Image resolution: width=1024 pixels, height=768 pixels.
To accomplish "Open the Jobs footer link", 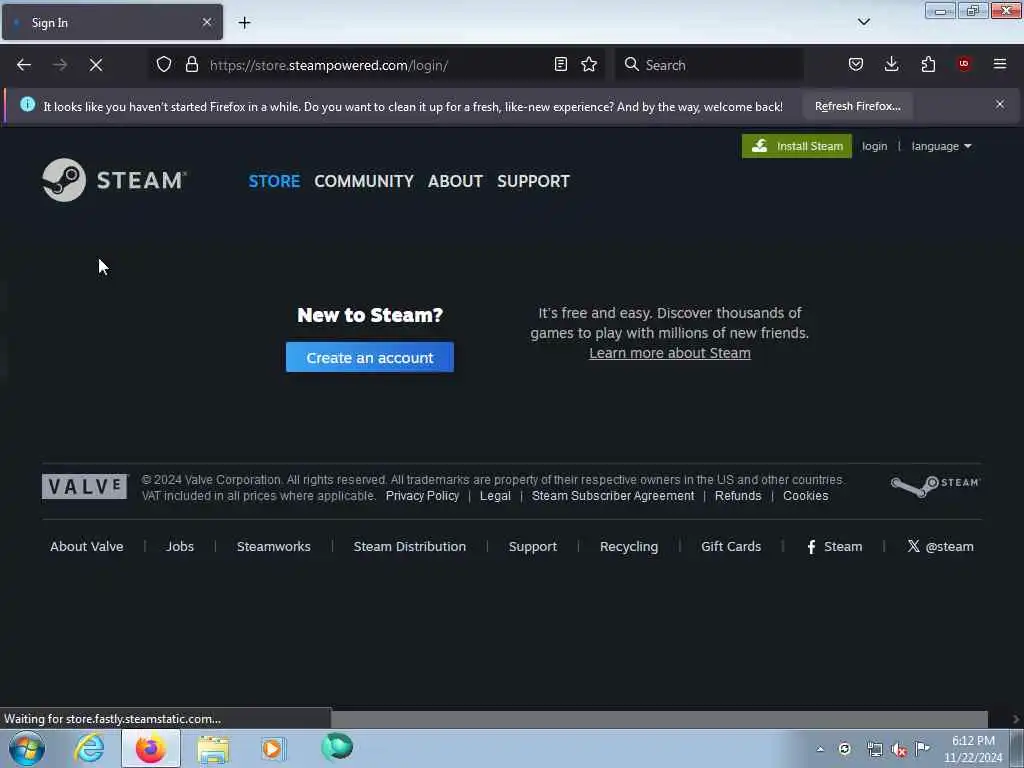I will coord(180,547).
